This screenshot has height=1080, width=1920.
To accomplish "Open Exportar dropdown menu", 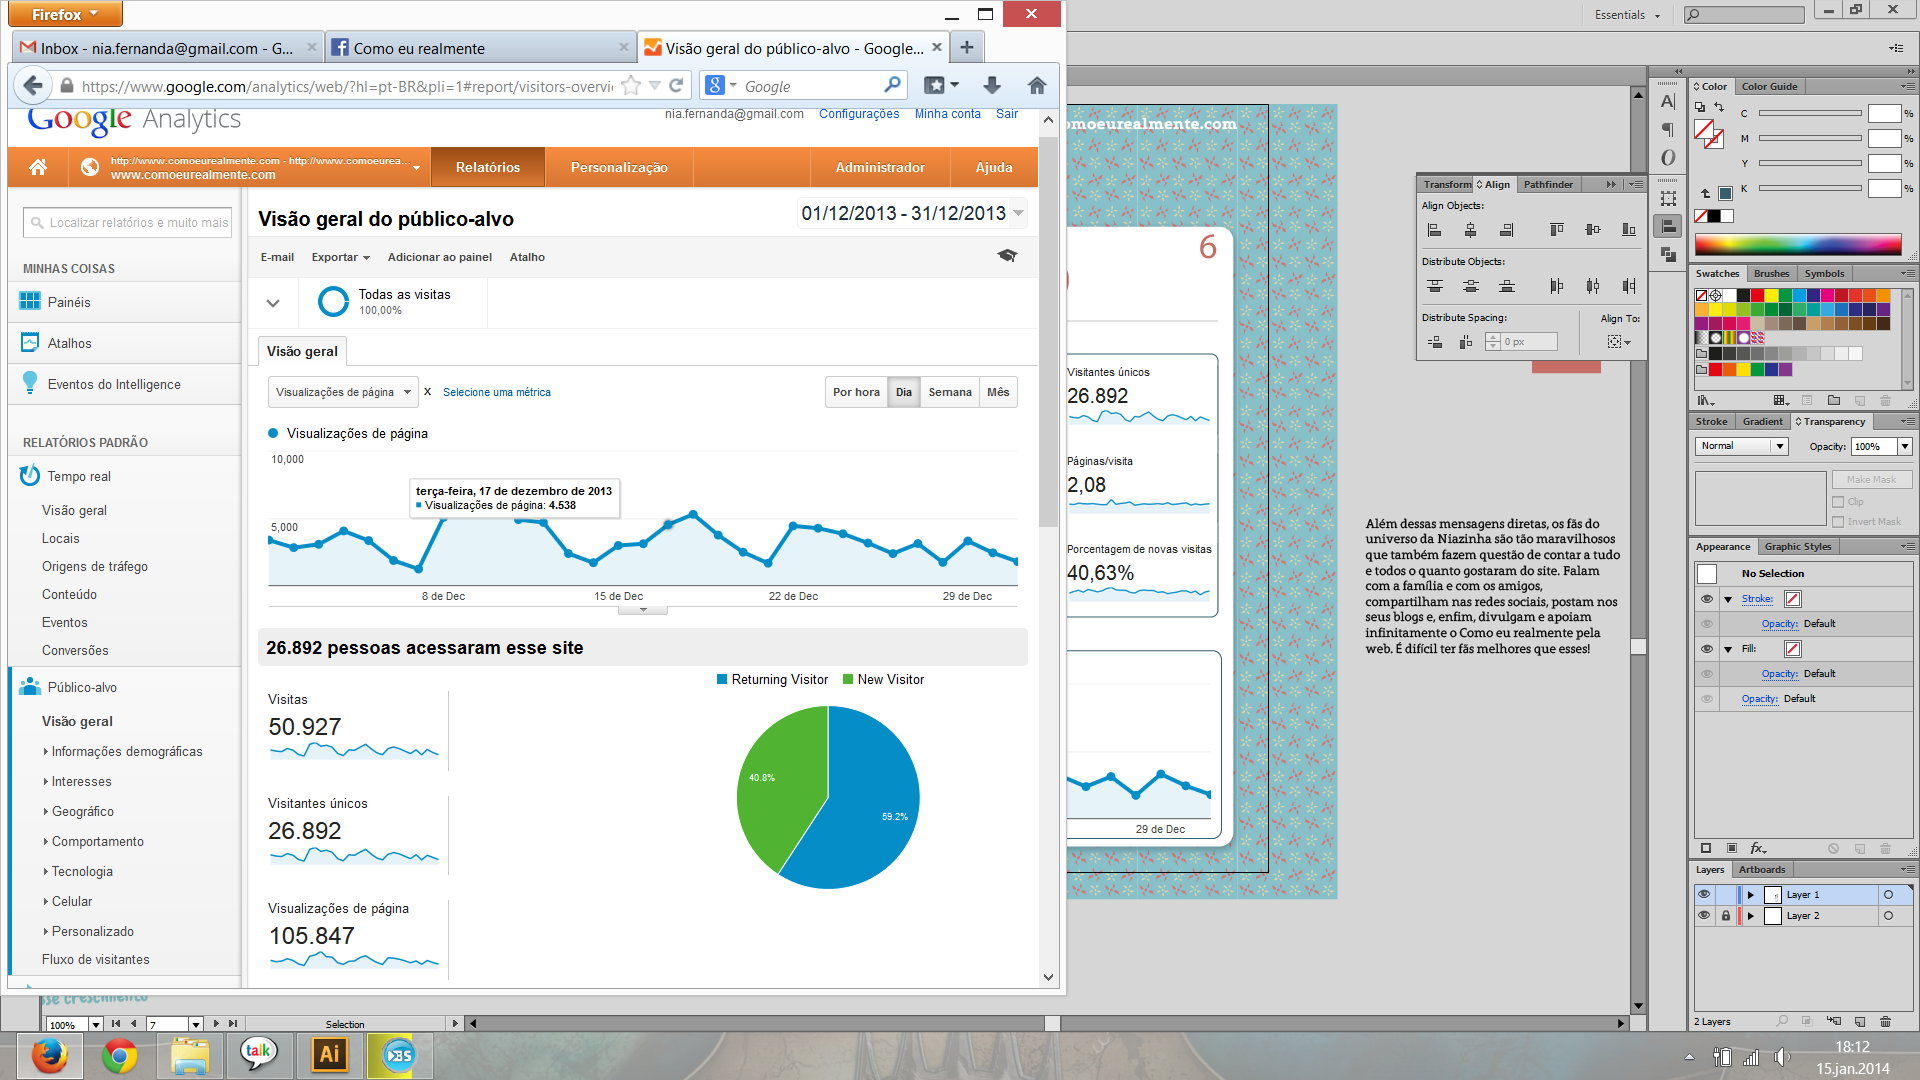I will [341, 257].
